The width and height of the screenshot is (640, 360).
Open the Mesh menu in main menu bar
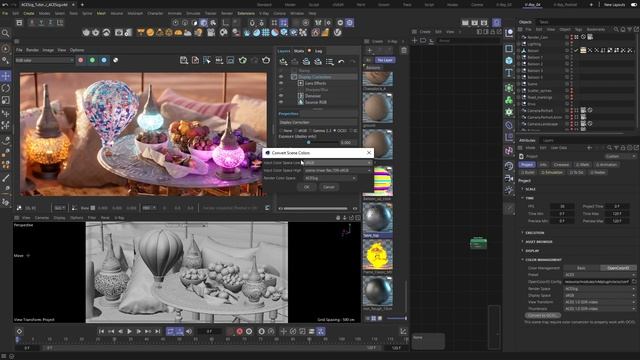tap(101, 13)
